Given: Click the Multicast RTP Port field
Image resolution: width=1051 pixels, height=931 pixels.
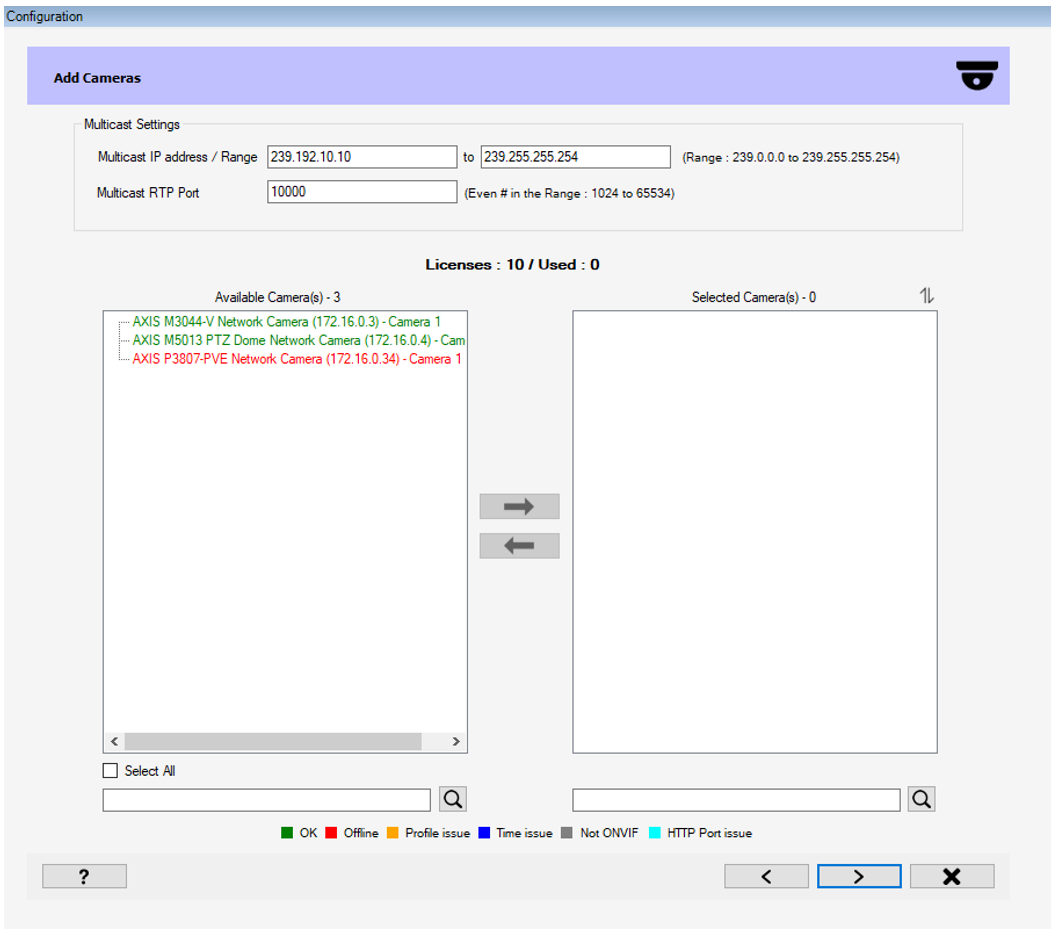Looking at the screenshot, I should [x=362, y=192].
